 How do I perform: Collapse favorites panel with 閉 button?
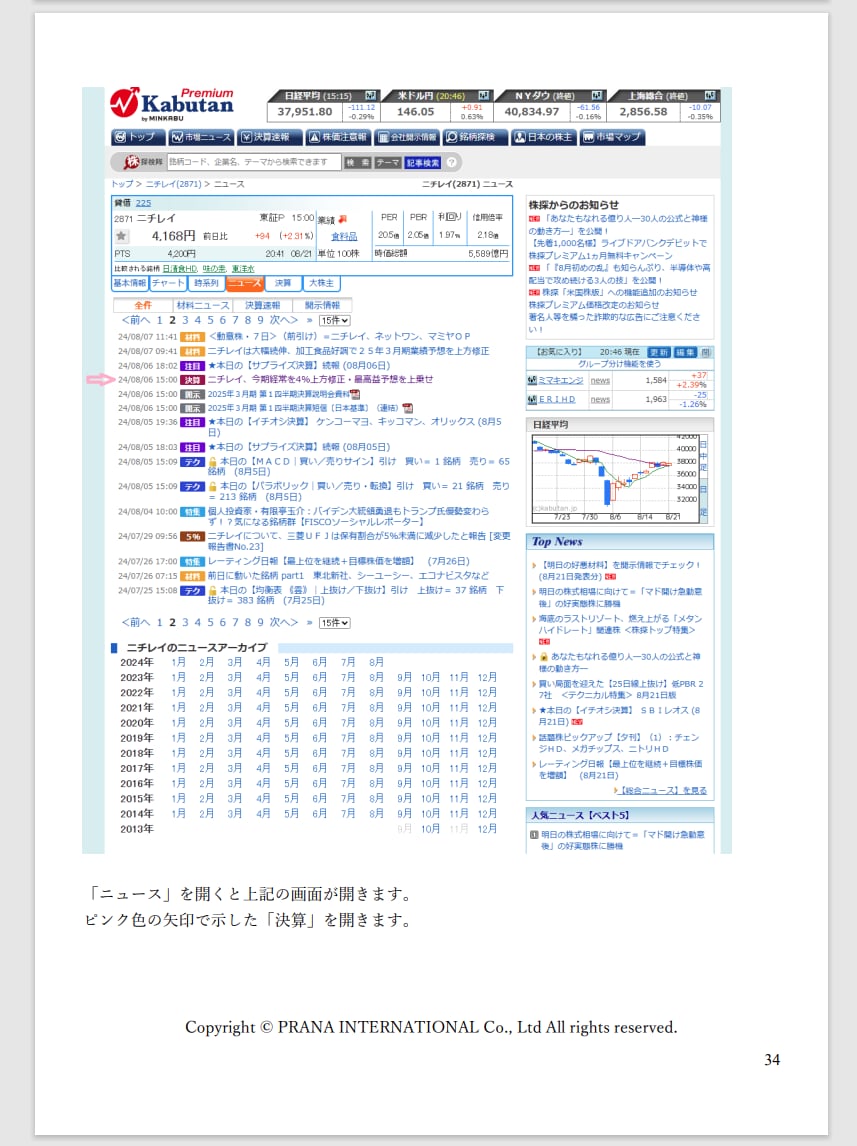pyautogui.click(x=706, y=352)
